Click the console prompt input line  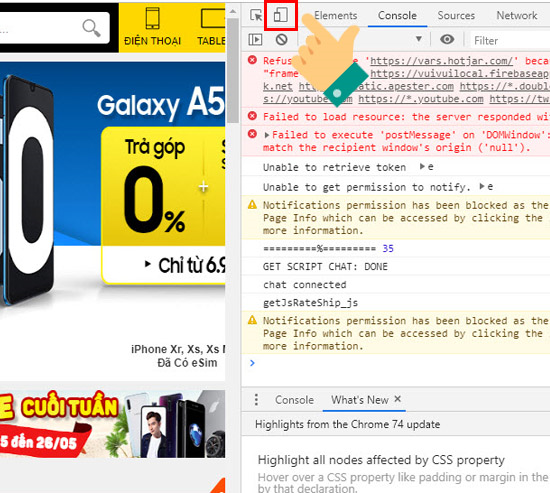(400, 363)
